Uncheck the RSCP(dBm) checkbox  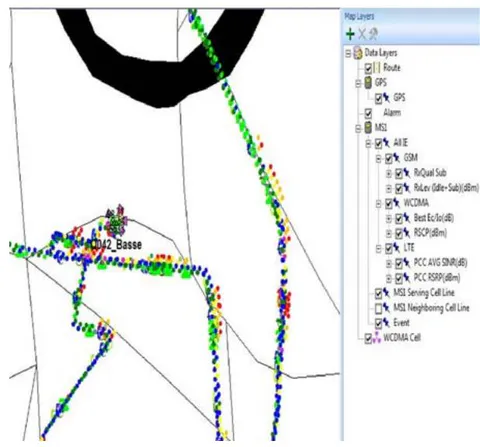(x=399, y=234)
